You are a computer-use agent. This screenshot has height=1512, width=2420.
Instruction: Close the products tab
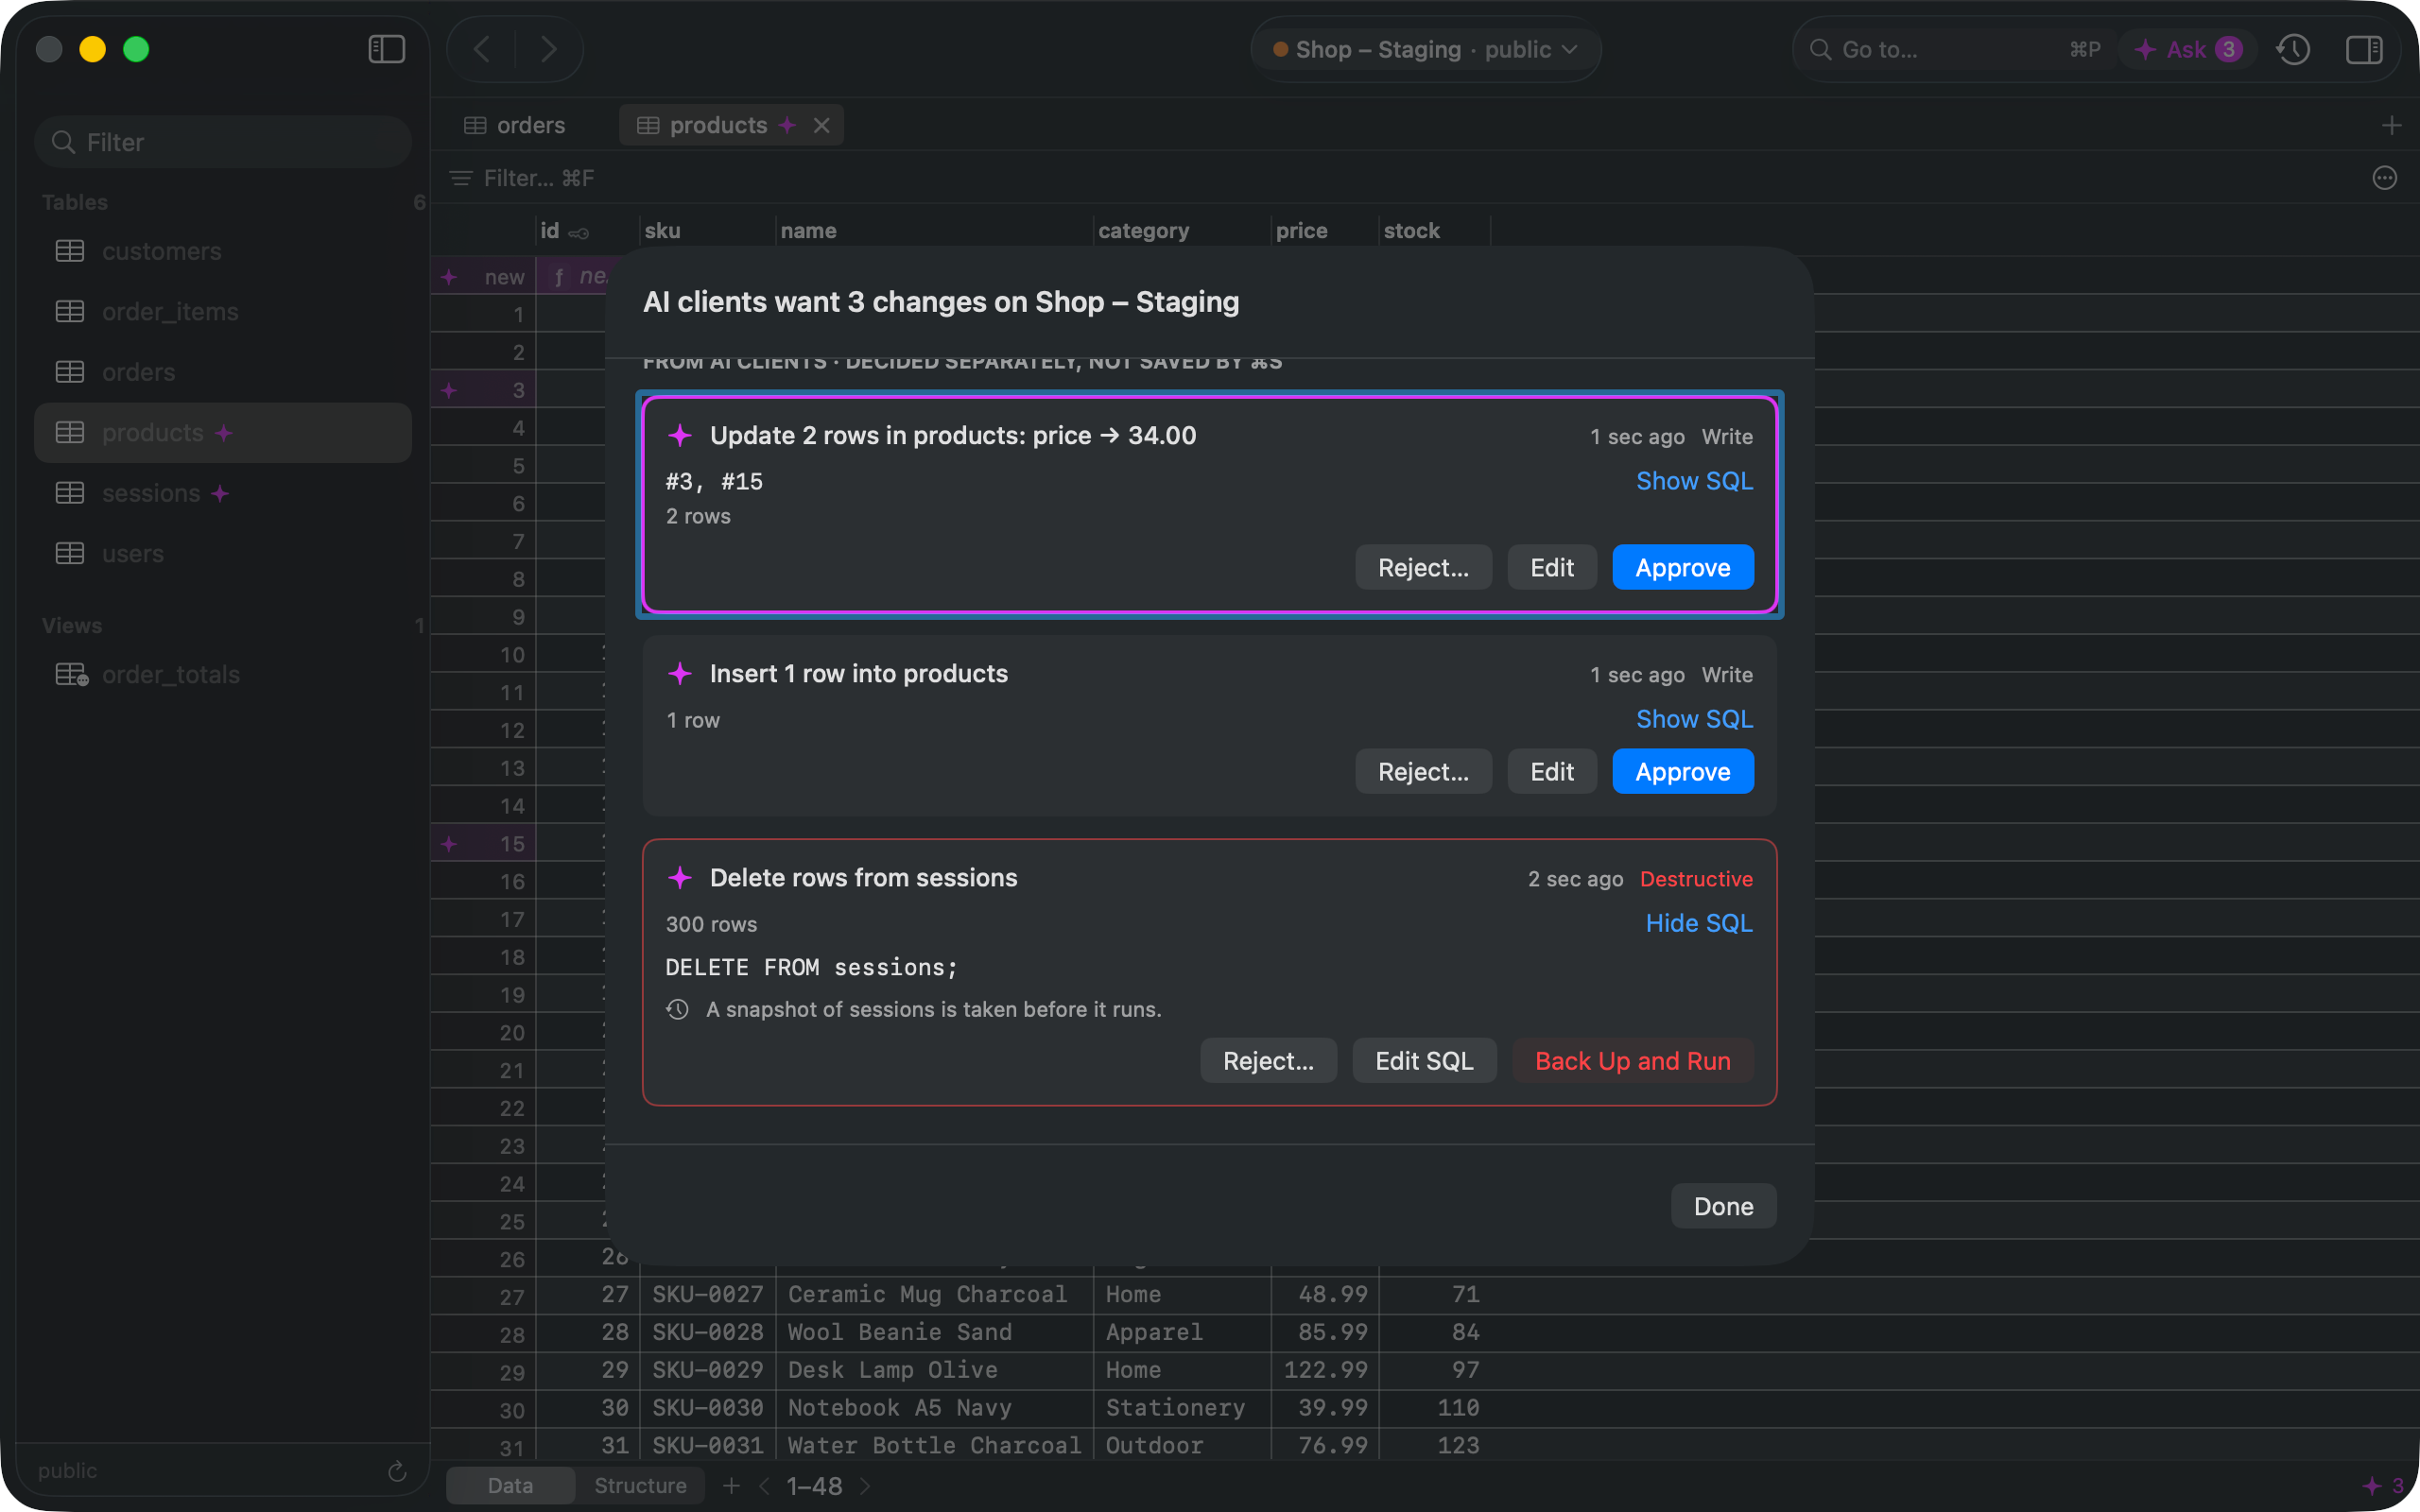tap(821, 125)
